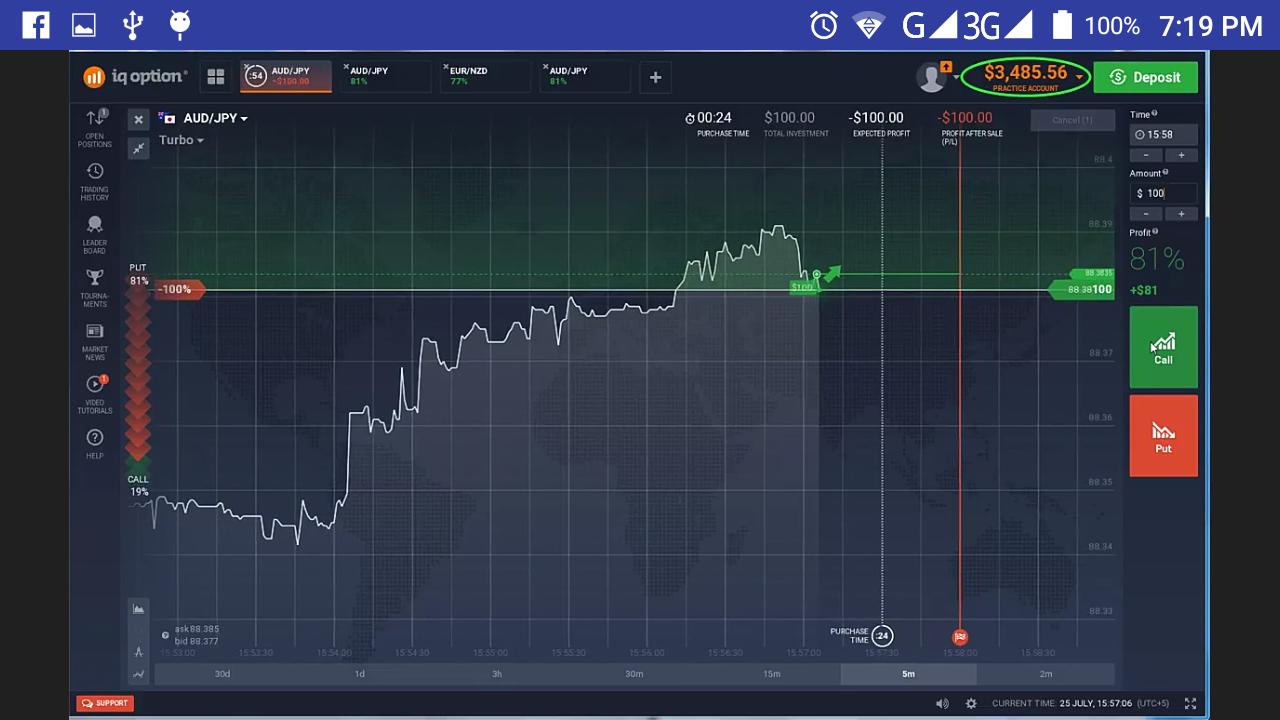This screenshot has width=1280, height=720.
Task: Open the profile menu arrow beside avatar
Action: (x=957, y=77)
